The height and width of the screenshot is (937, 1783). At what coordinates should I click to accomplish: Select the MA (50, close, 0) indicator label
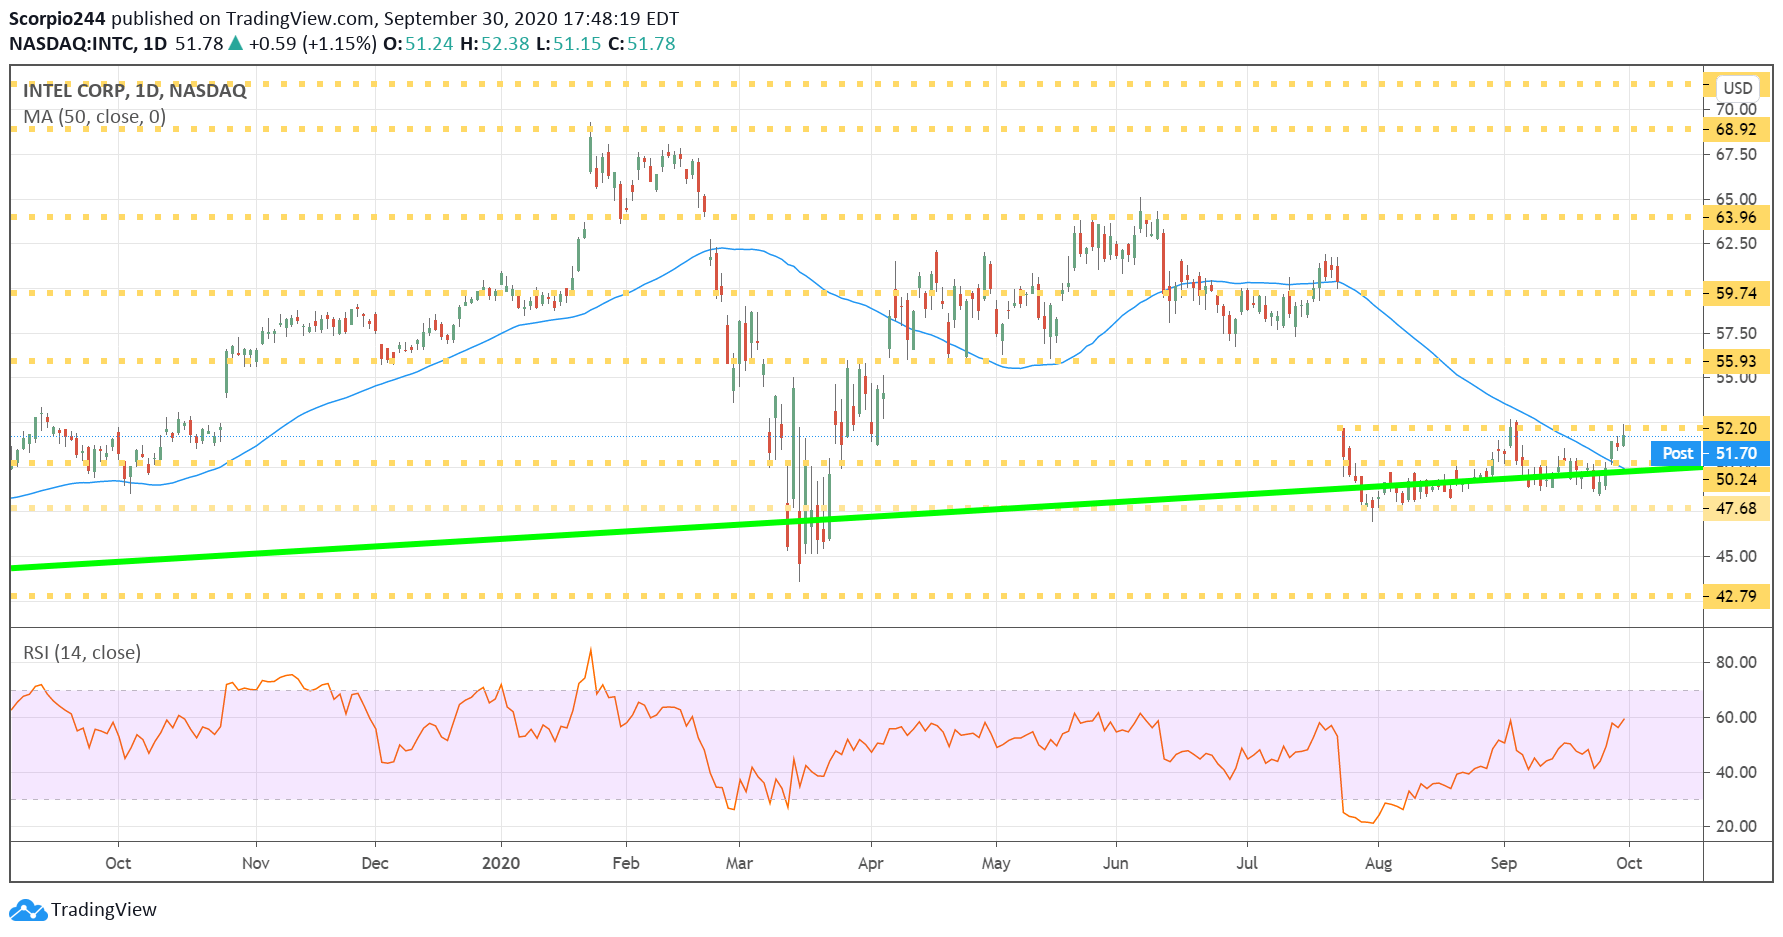tap(95, 117)
